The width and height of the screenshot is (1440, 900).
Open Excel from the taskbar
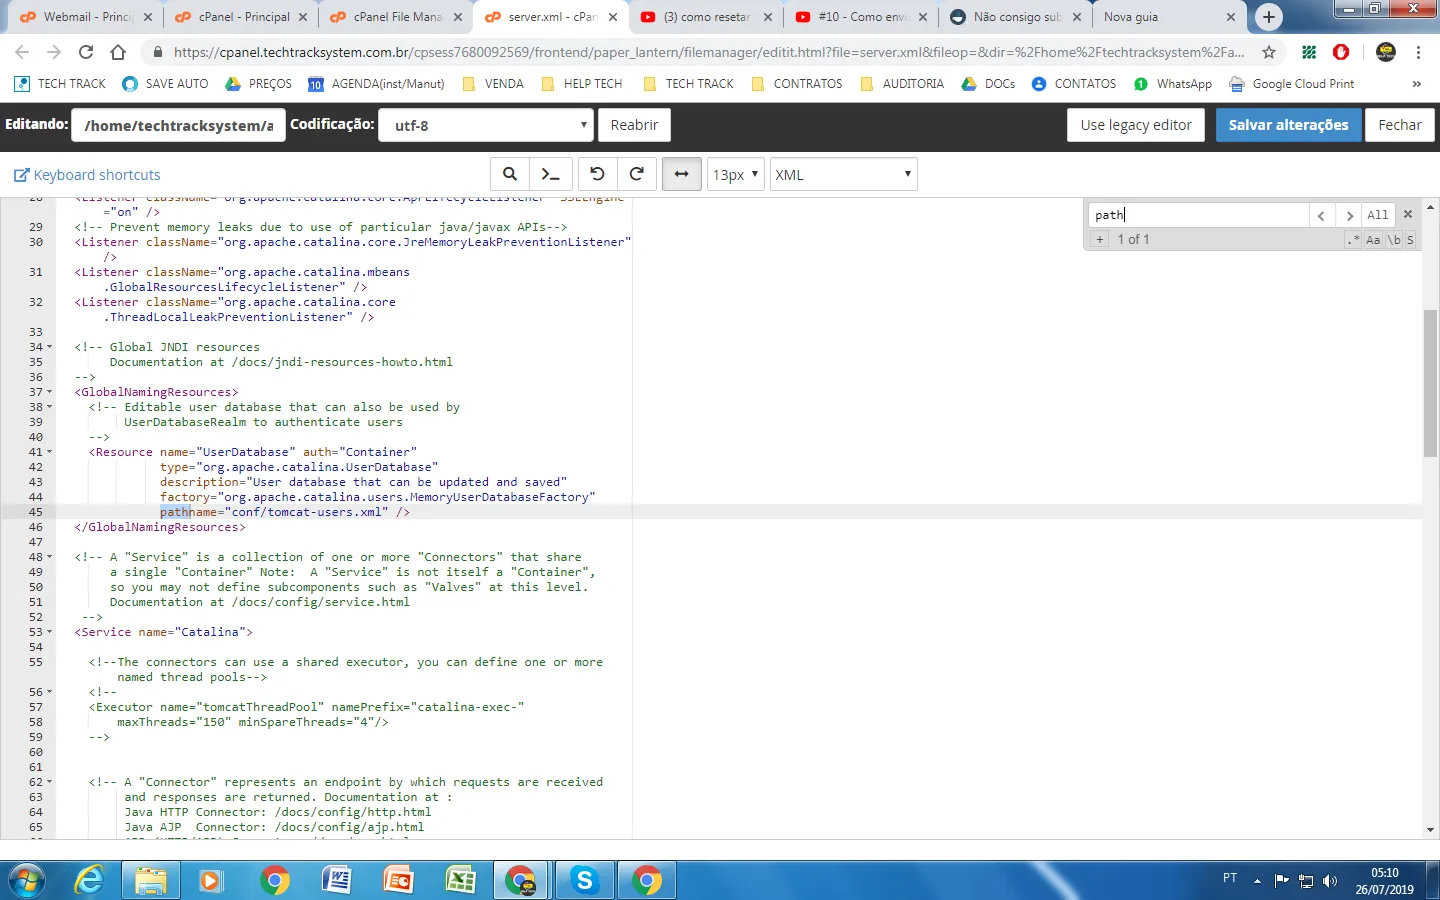click(x=461, y=881)
